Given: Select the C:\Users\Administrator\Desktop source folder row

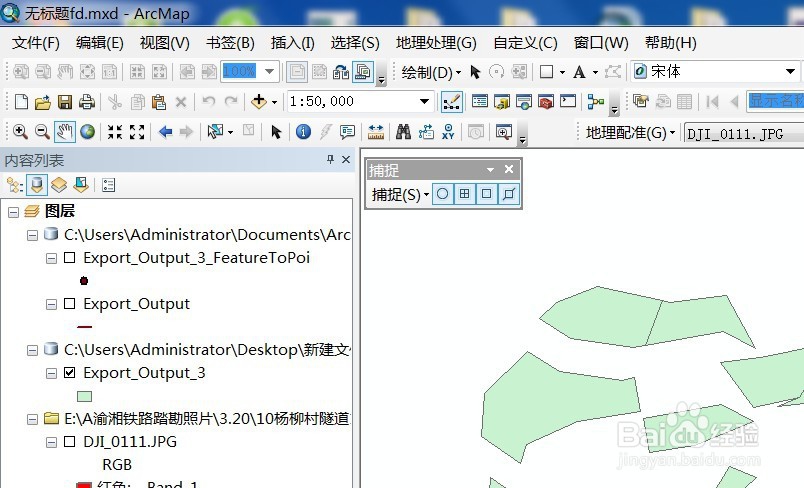Looking at the screenshot, I should tap(207, 350).
